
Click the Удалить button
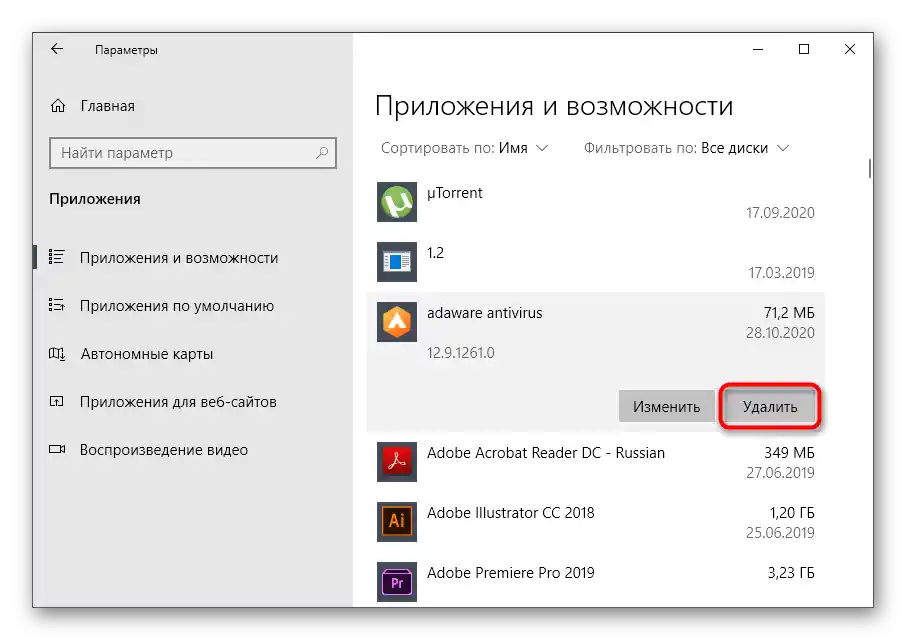[770, 406]
